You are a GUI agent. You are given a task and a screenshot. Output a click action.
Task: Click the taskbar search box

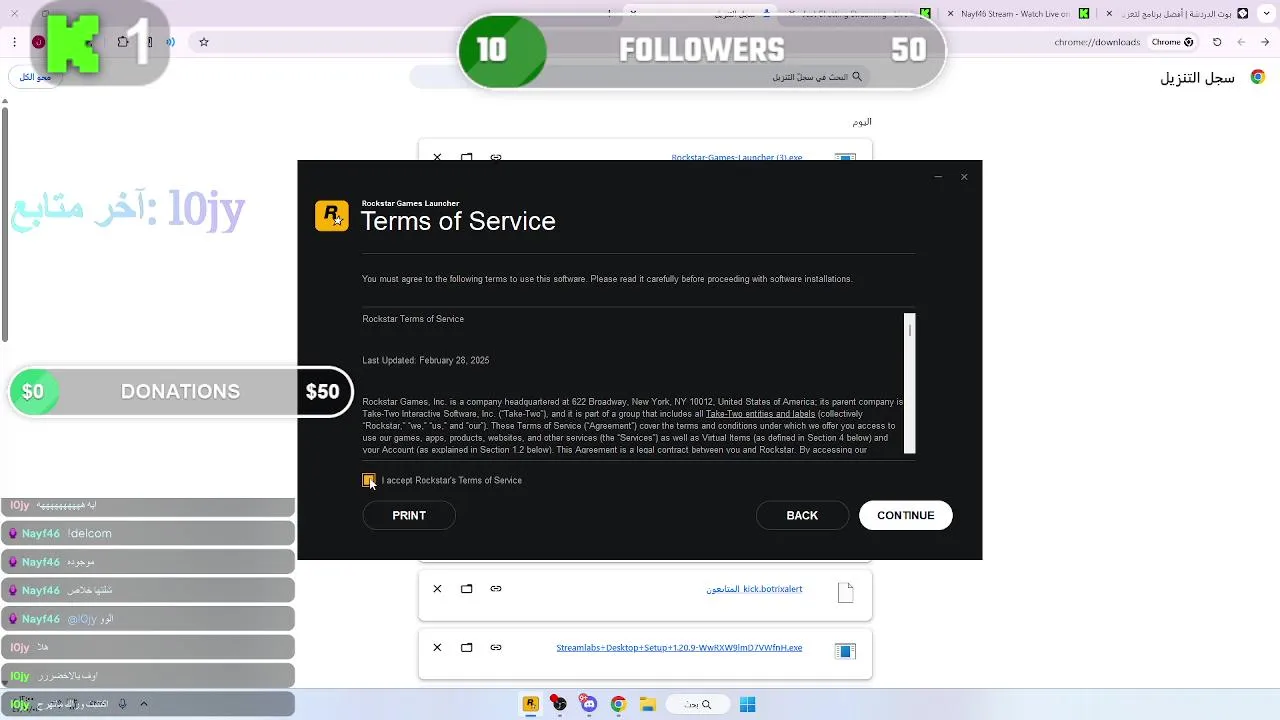[696, 704]
